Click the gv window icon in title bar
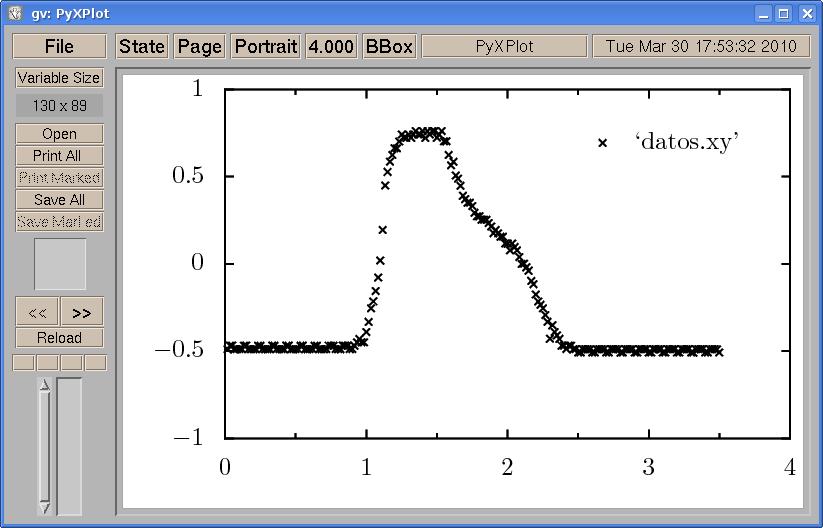 click(x=14, y=14)
